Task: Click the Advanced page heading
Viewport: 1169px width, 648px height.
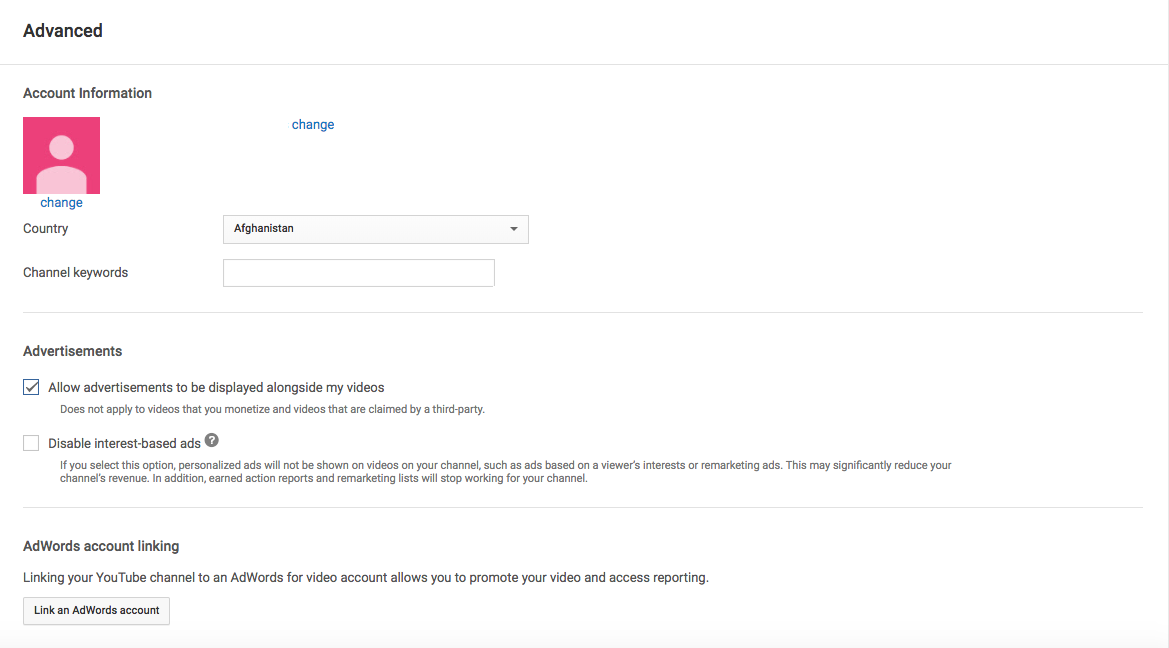Action: [x=62, y=30]
